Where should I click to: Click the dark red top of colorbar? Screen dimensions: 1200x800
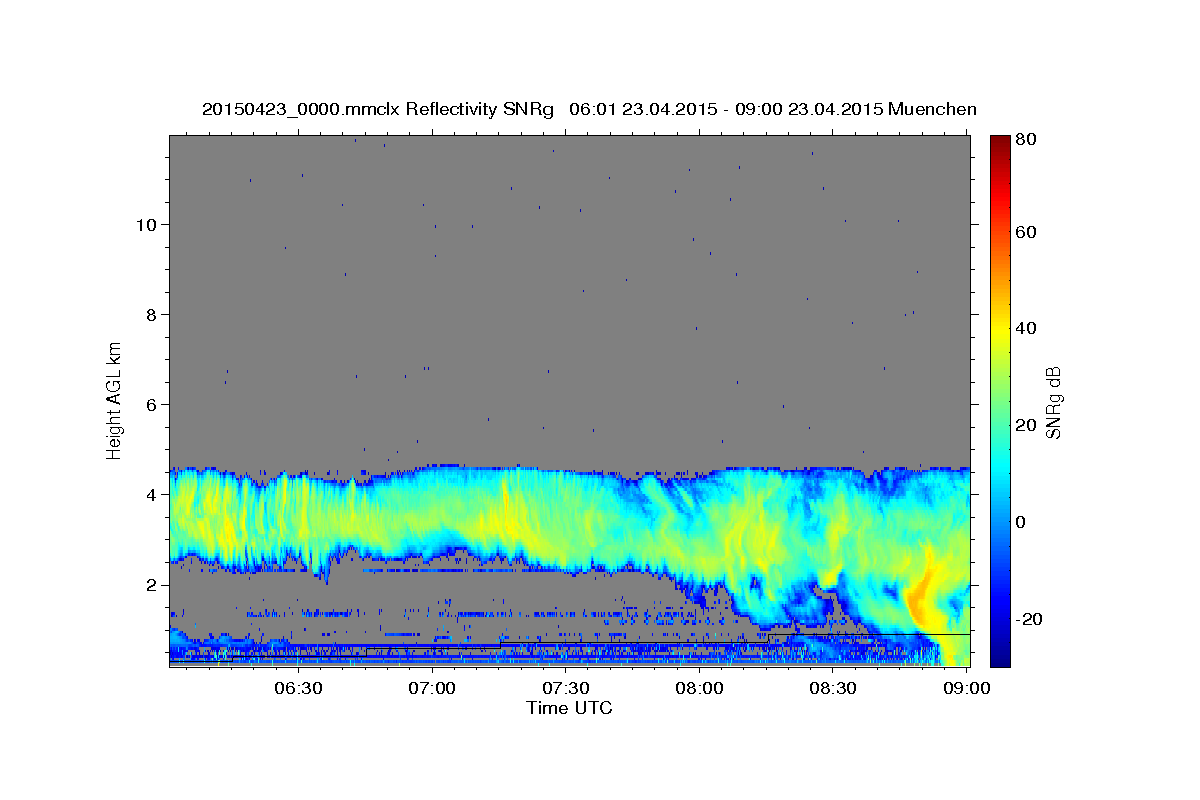tap(1000, 143)
